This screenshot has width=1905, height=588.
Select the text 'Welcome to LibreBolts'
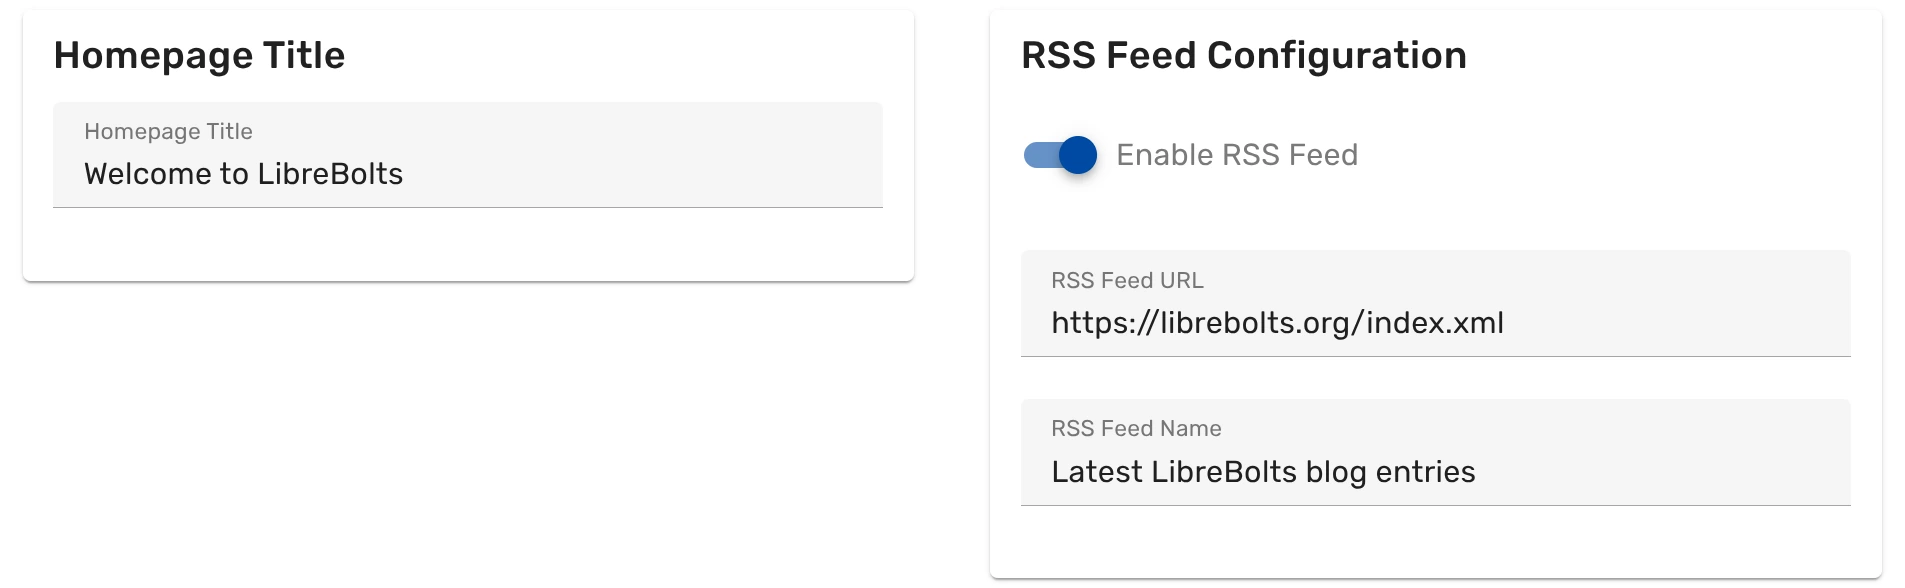(x=244, y=173)
